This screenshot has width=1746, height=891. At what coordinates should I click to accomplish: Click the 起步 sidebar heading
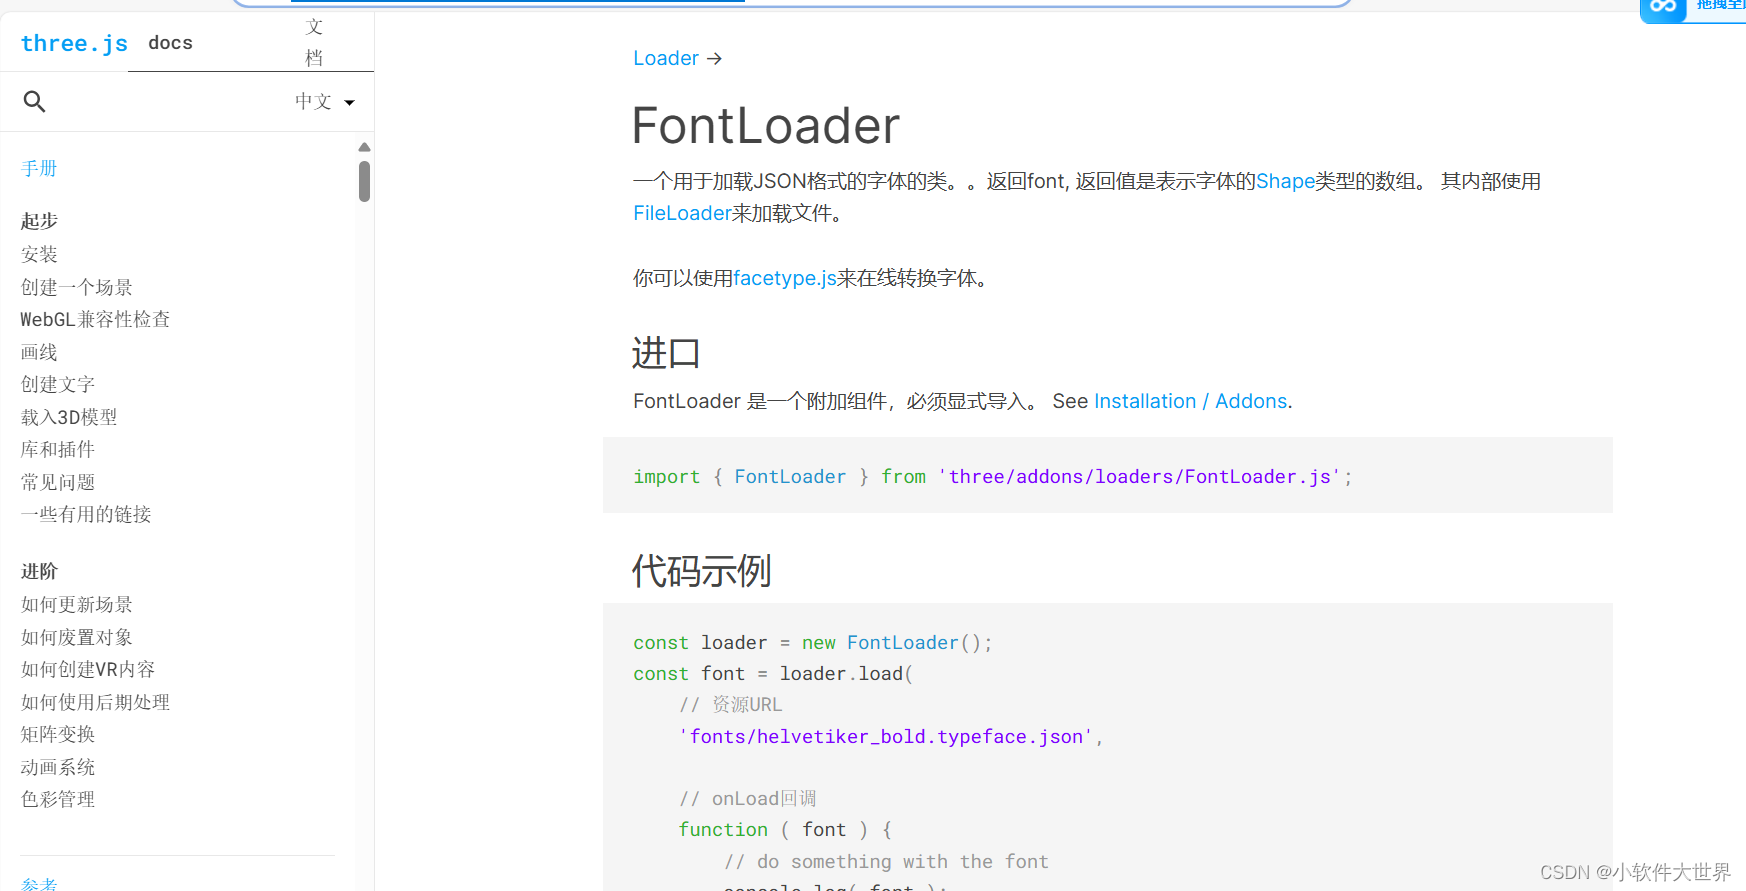pyautogui.click(x=39, y=221)
